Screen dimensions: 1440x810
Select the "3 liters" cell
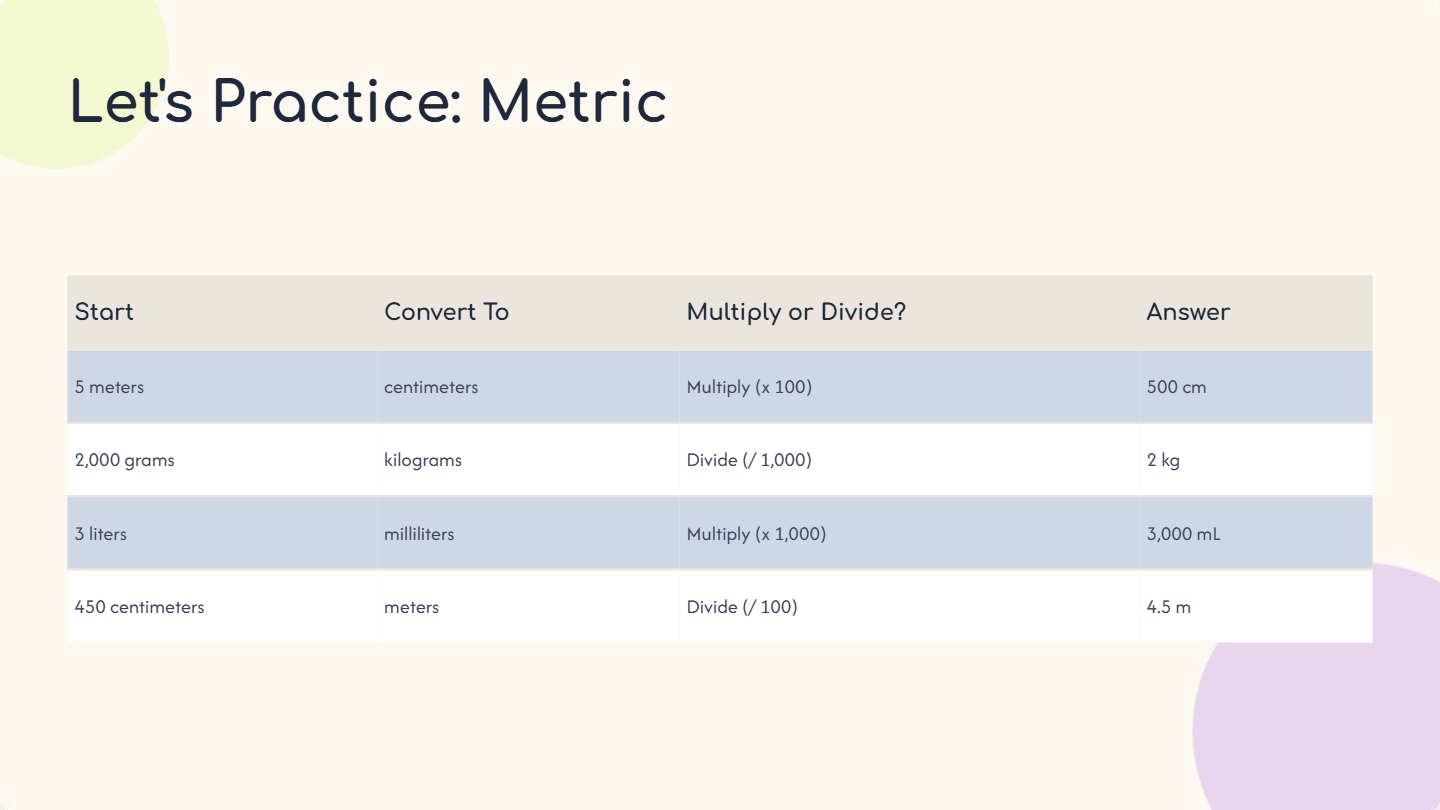tap(101, 534)
